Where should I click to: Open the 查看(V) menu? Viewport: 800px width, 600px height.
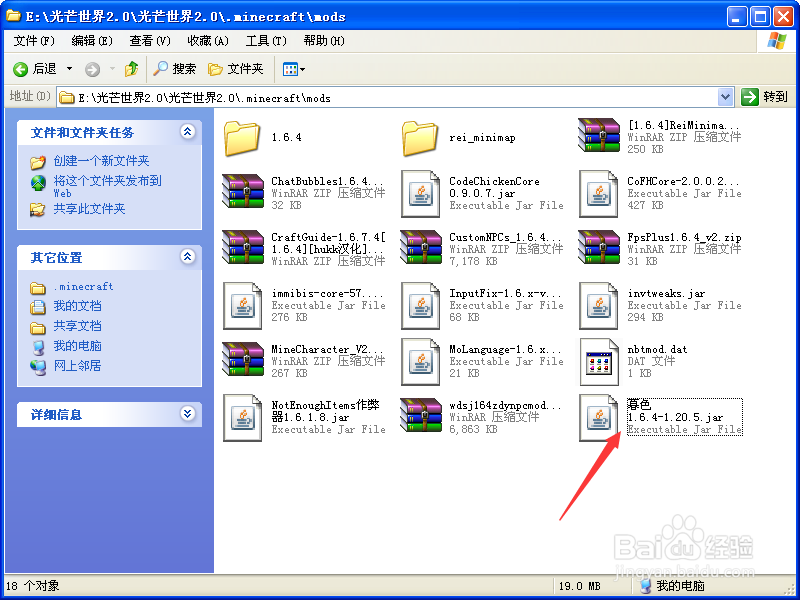click(x=149, y=41)
